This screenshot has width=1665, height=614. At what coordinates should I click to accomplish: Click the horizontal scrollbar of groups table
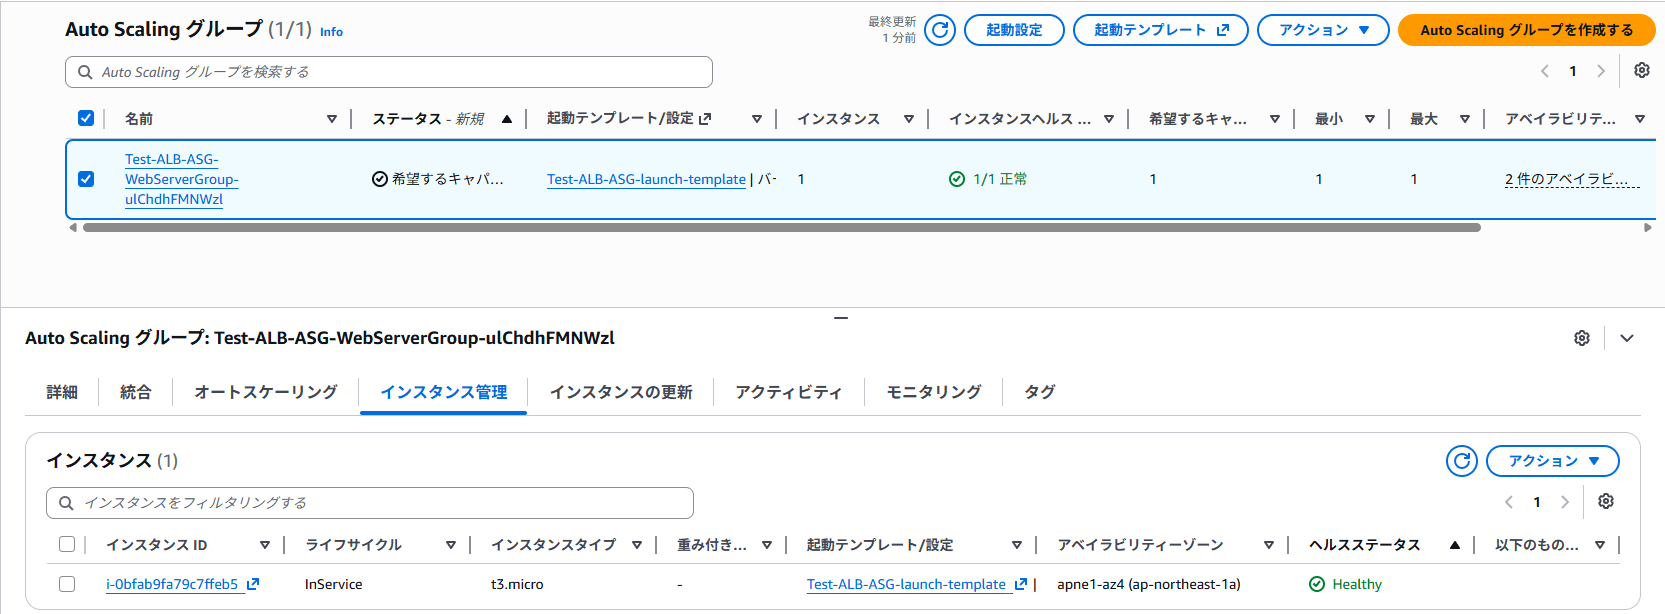[781, 228]
